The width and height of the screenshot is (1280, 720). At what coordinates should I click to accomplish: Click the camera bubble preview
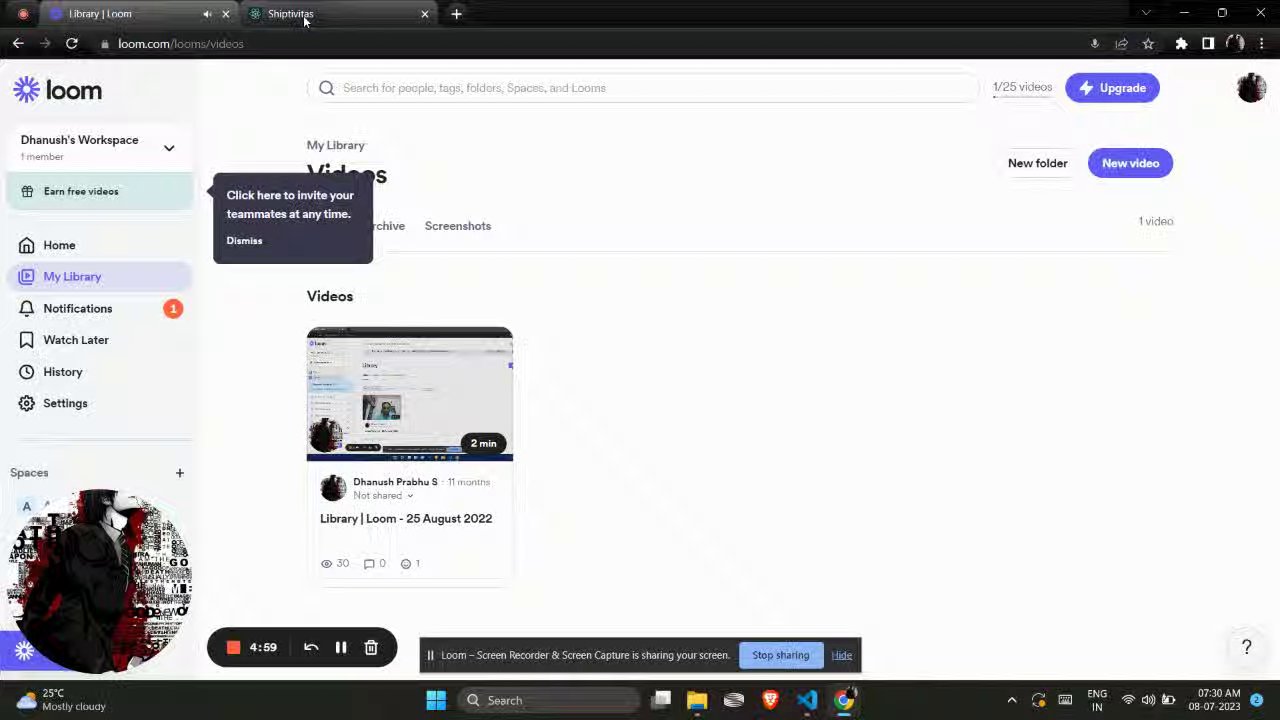click(x=100, y=580)
